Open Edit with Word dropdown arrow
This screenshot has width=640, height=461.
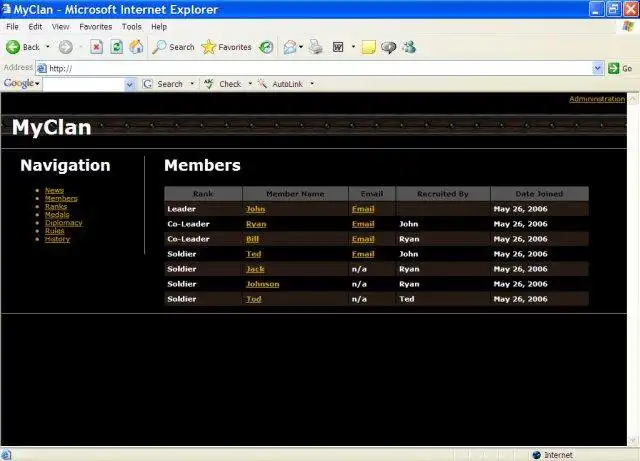click(353, 47)
